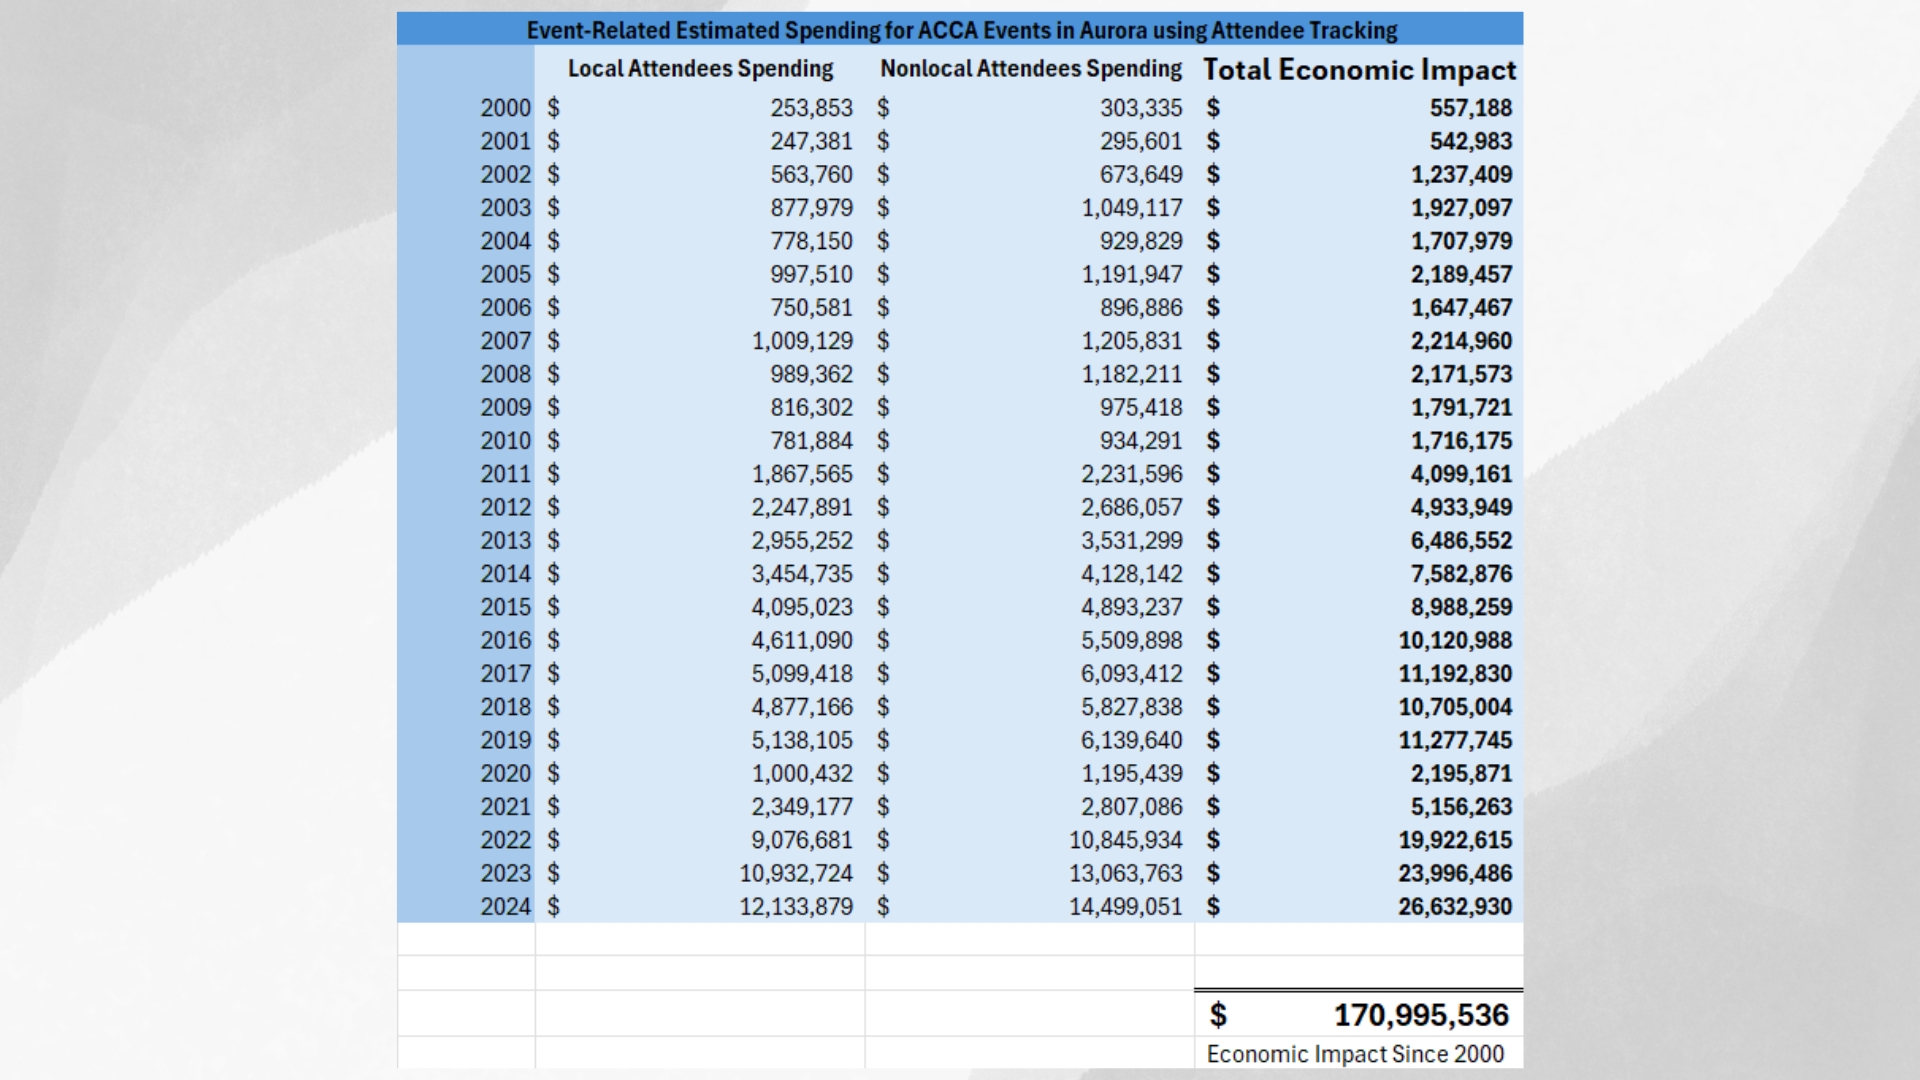This screenshot has width=1920, height=1080.
Task: Select nonlocal spending value 13,063,763
Action: tap(1126, 873)
